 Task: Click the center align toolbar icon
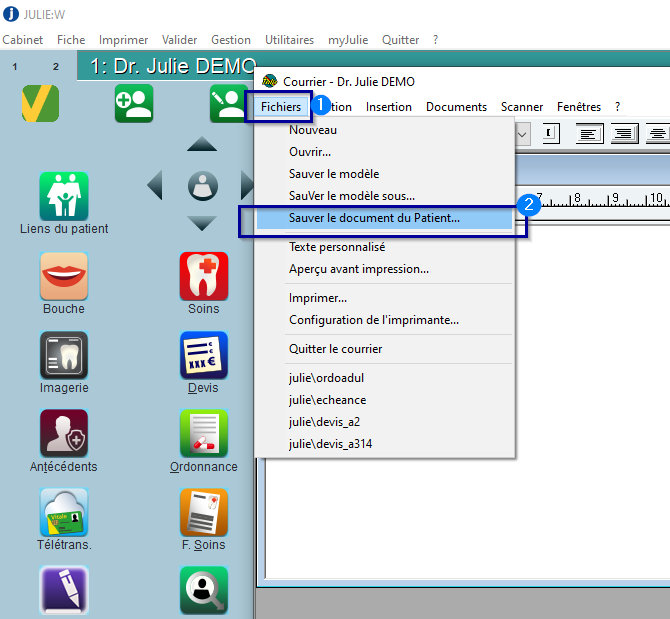657,134
